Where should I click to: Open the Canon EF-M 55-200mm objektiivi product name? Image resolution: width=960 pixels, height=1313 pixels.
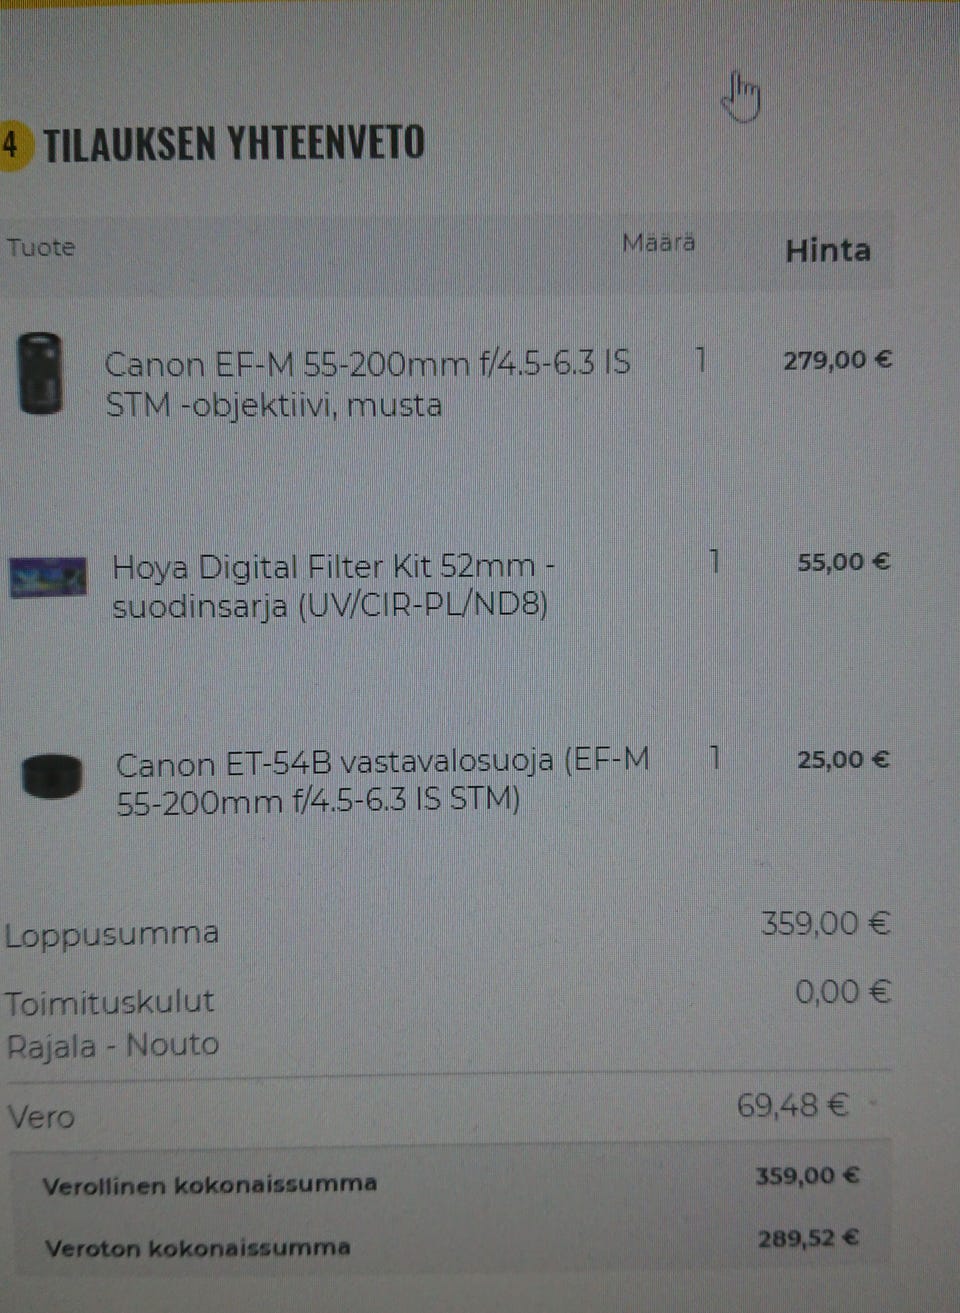(x=367, y=384)
